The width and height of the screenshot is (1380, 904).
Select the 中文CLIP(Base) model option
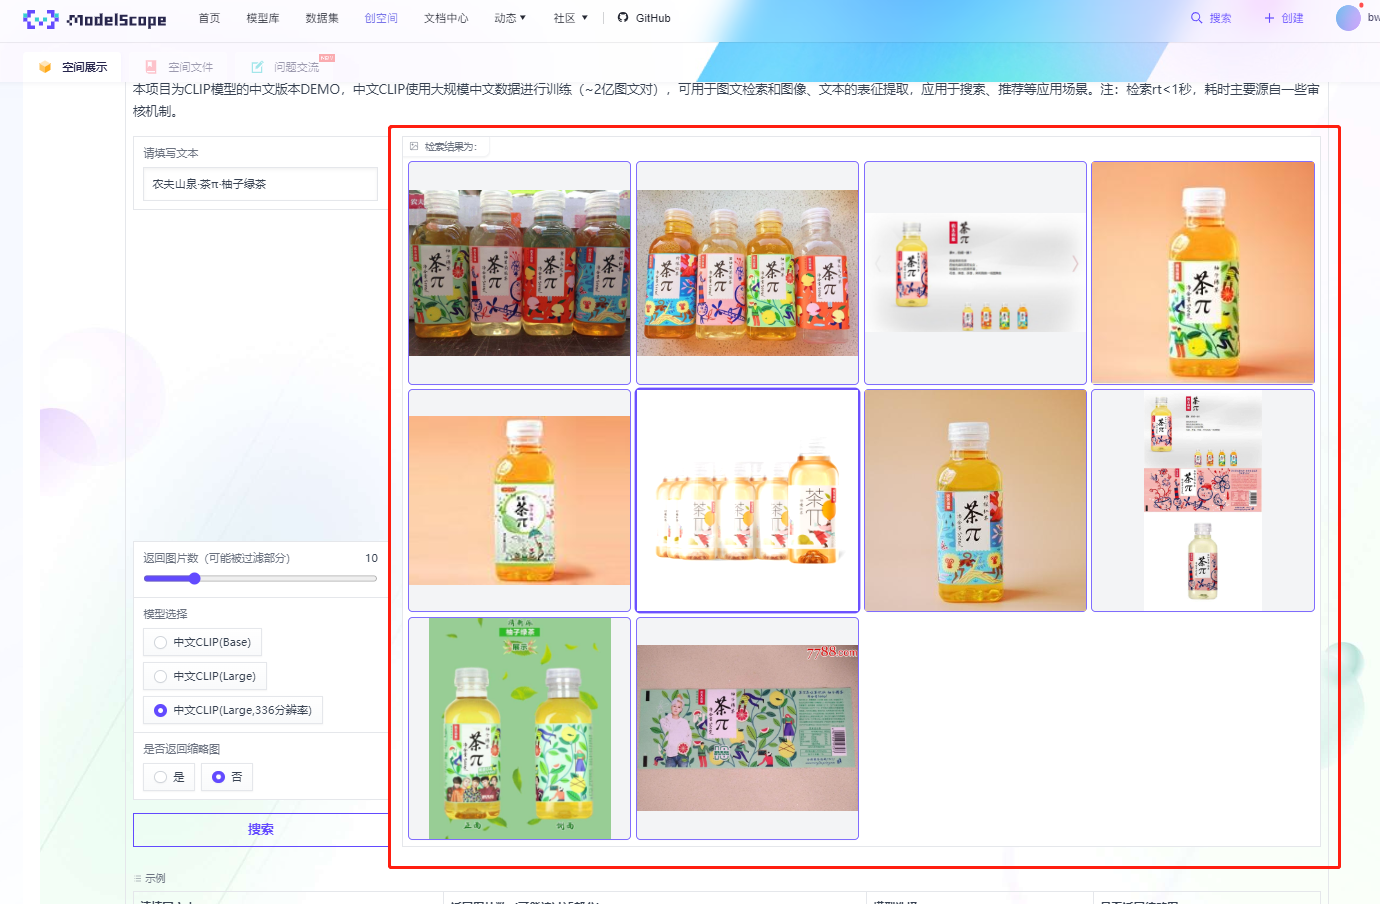pyautogui.click(x=202, y=642)
